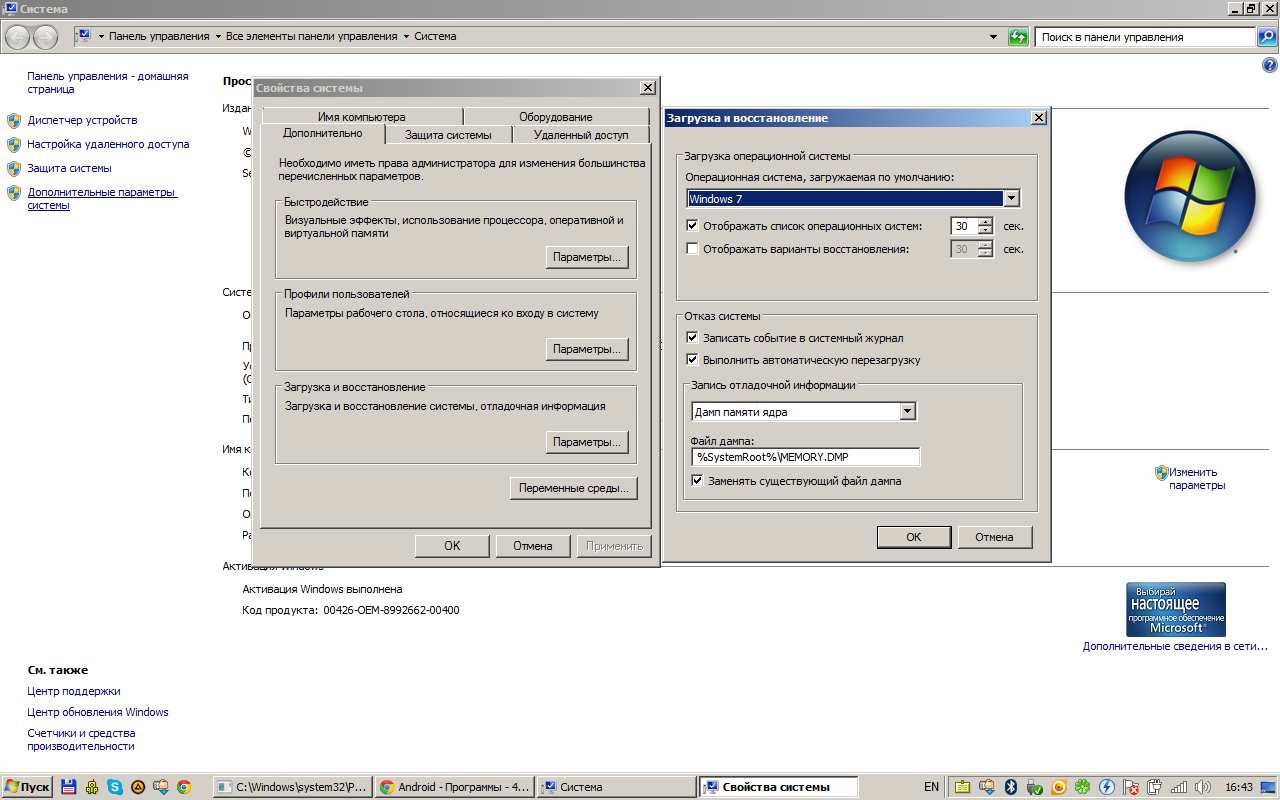The width and height of the screenshot is (1280, 800).
Task: Launch Skype from the quick launch bar
Action: click(x=115, y=787)
